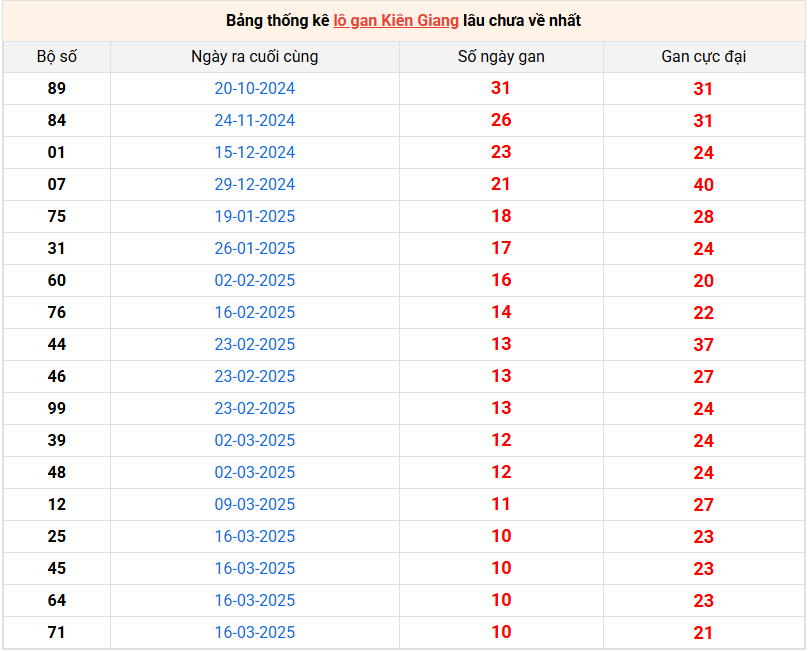Open the 02-02-2025 date link

[x=255, y=280]
